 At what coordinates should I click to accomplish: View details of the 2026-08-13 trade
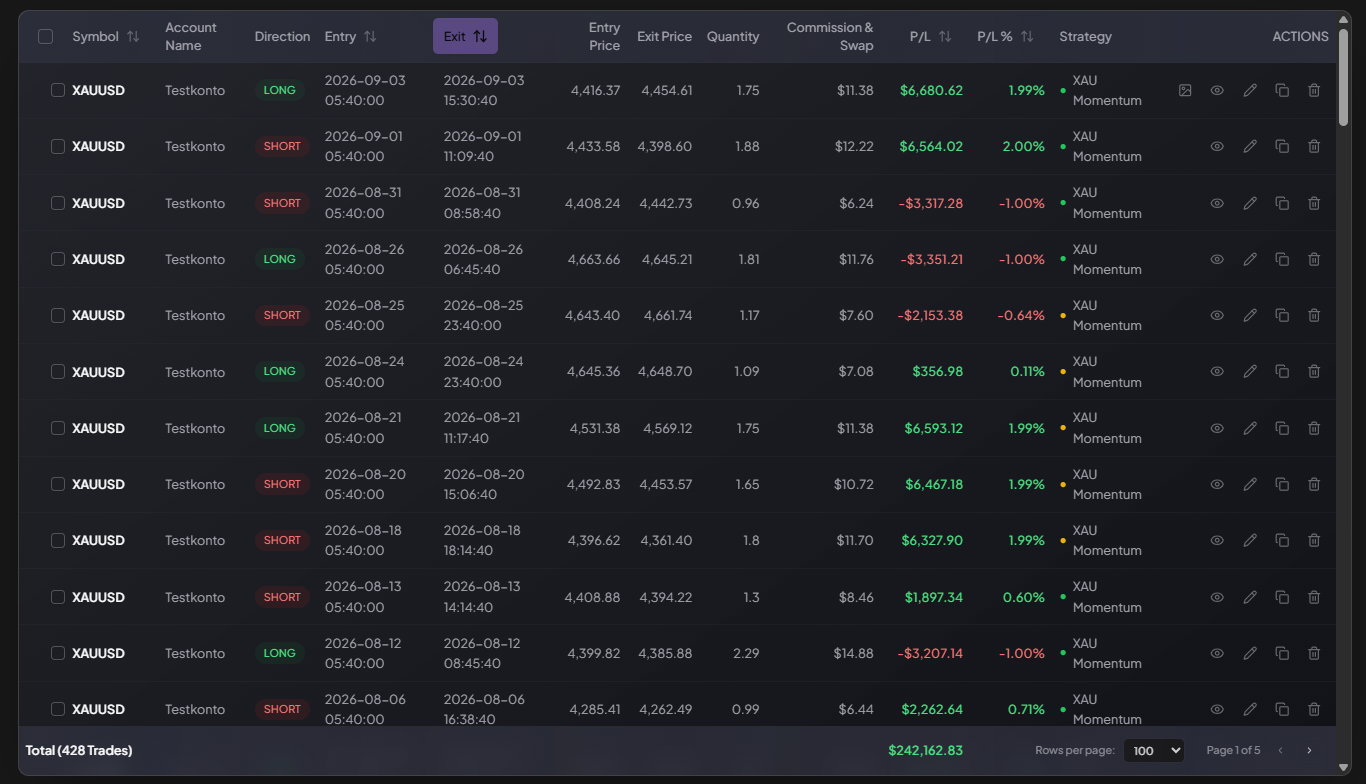[1217, 597]
